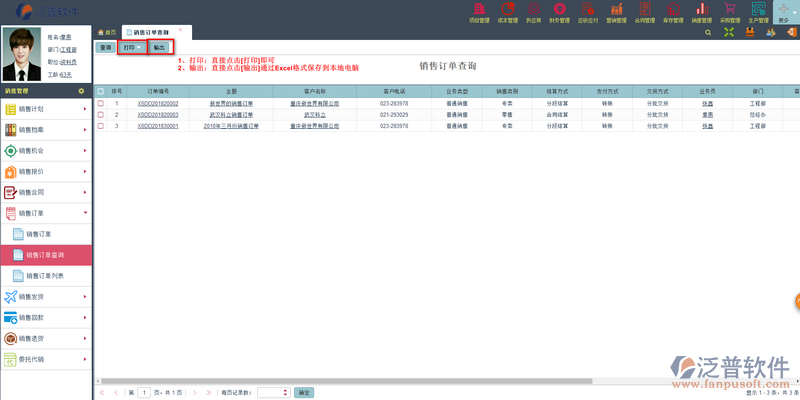
Task: Click the 客户名称 column header
Action: coord(315,91)
